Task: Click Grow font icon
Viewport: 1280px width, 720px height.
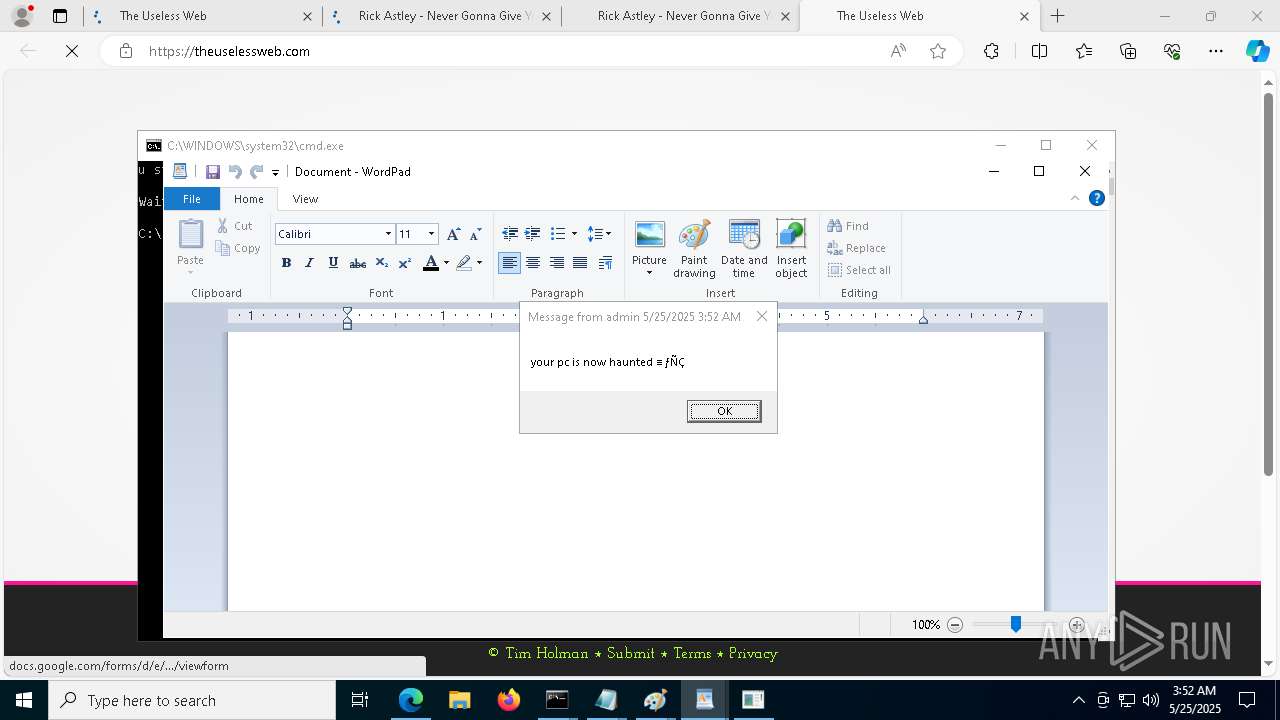Action: point(453,234)
